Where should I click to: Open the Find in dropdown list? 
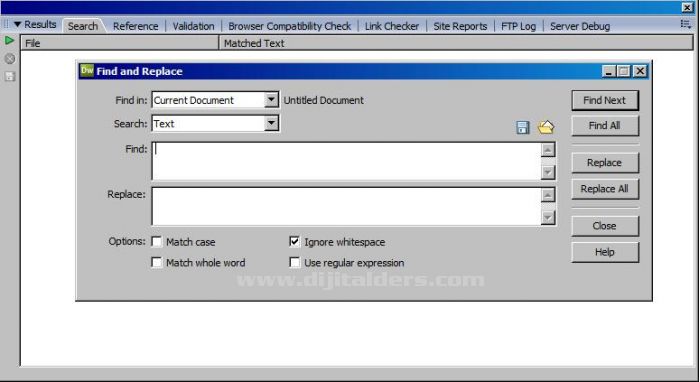(x=271, y=100)
